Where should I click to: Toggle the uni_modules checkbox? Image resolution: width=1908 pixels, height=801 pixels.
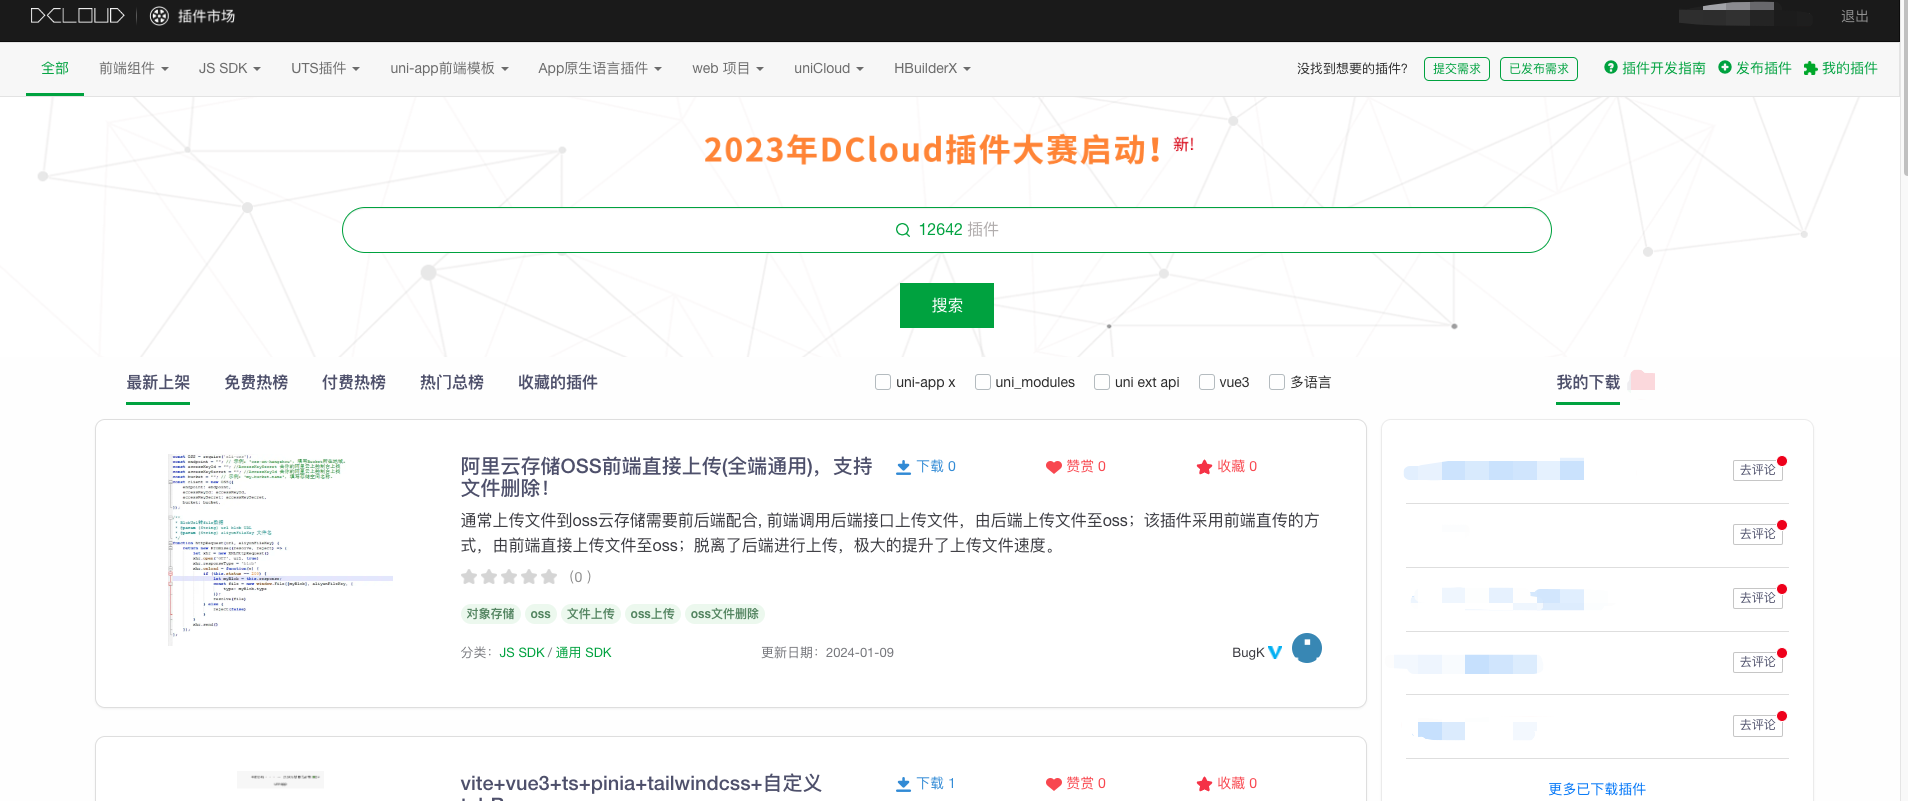(x=983, y=382)
